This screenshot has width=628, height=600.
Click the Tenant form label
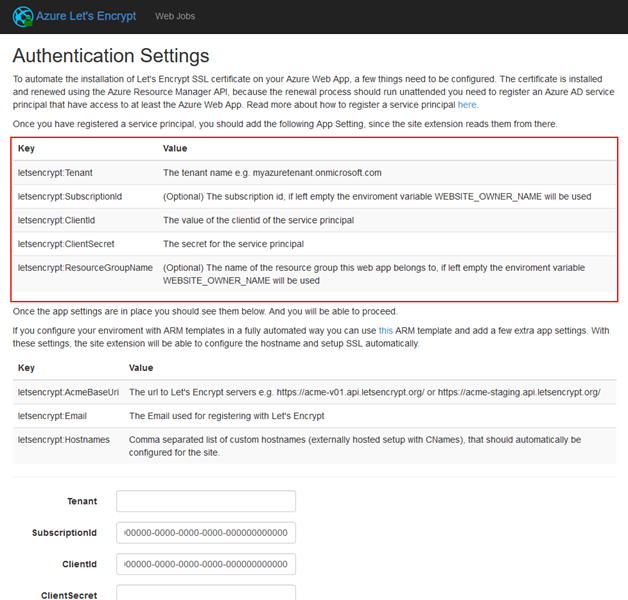[x=82, y=501]
